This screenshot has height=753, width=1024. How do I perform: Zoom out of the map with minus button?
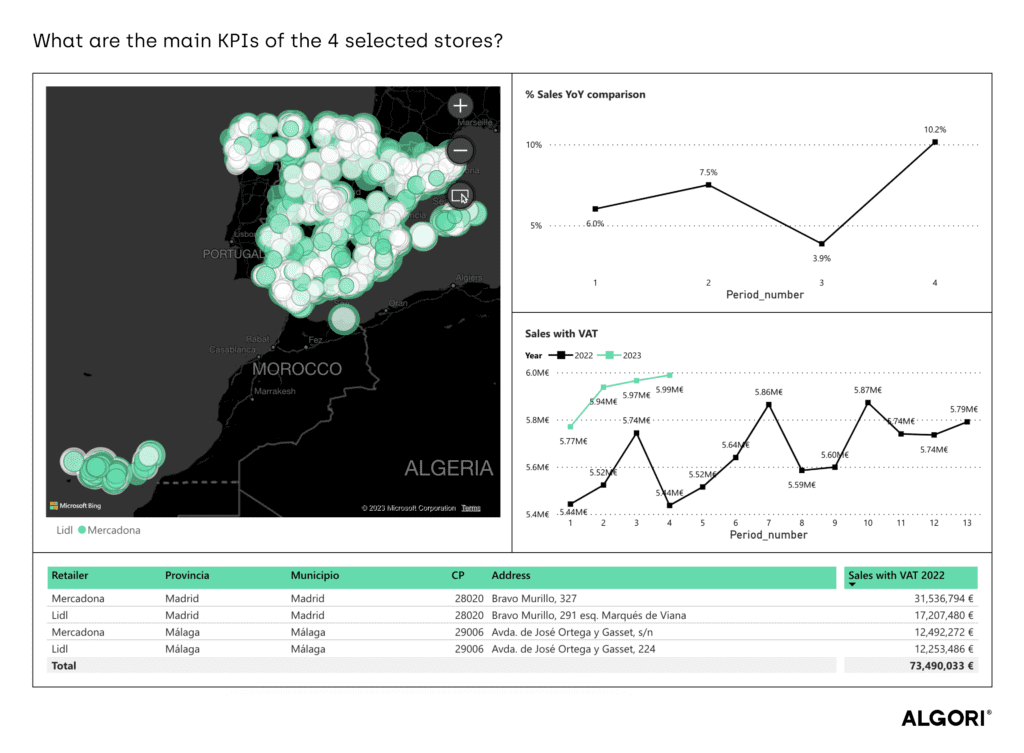pyautogui.click(x=460, y=150)
